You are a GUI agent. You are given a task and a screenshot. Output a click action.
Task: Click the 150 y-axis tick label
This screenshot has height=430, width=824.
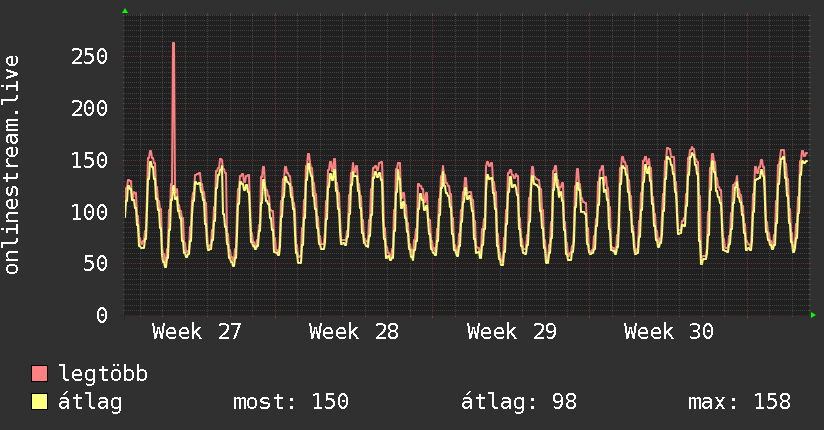[x=89, y=160]
